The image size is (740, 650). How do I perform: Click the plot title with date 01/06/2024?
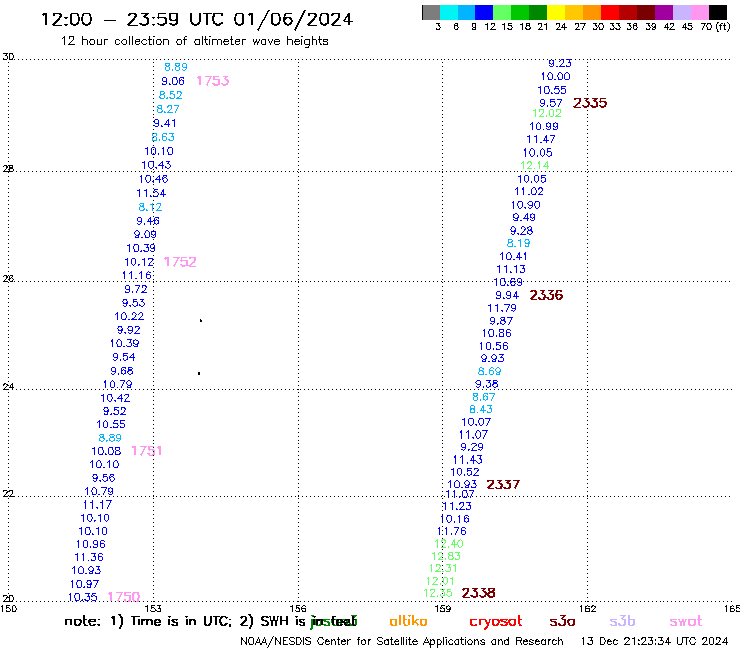[197, 19]
